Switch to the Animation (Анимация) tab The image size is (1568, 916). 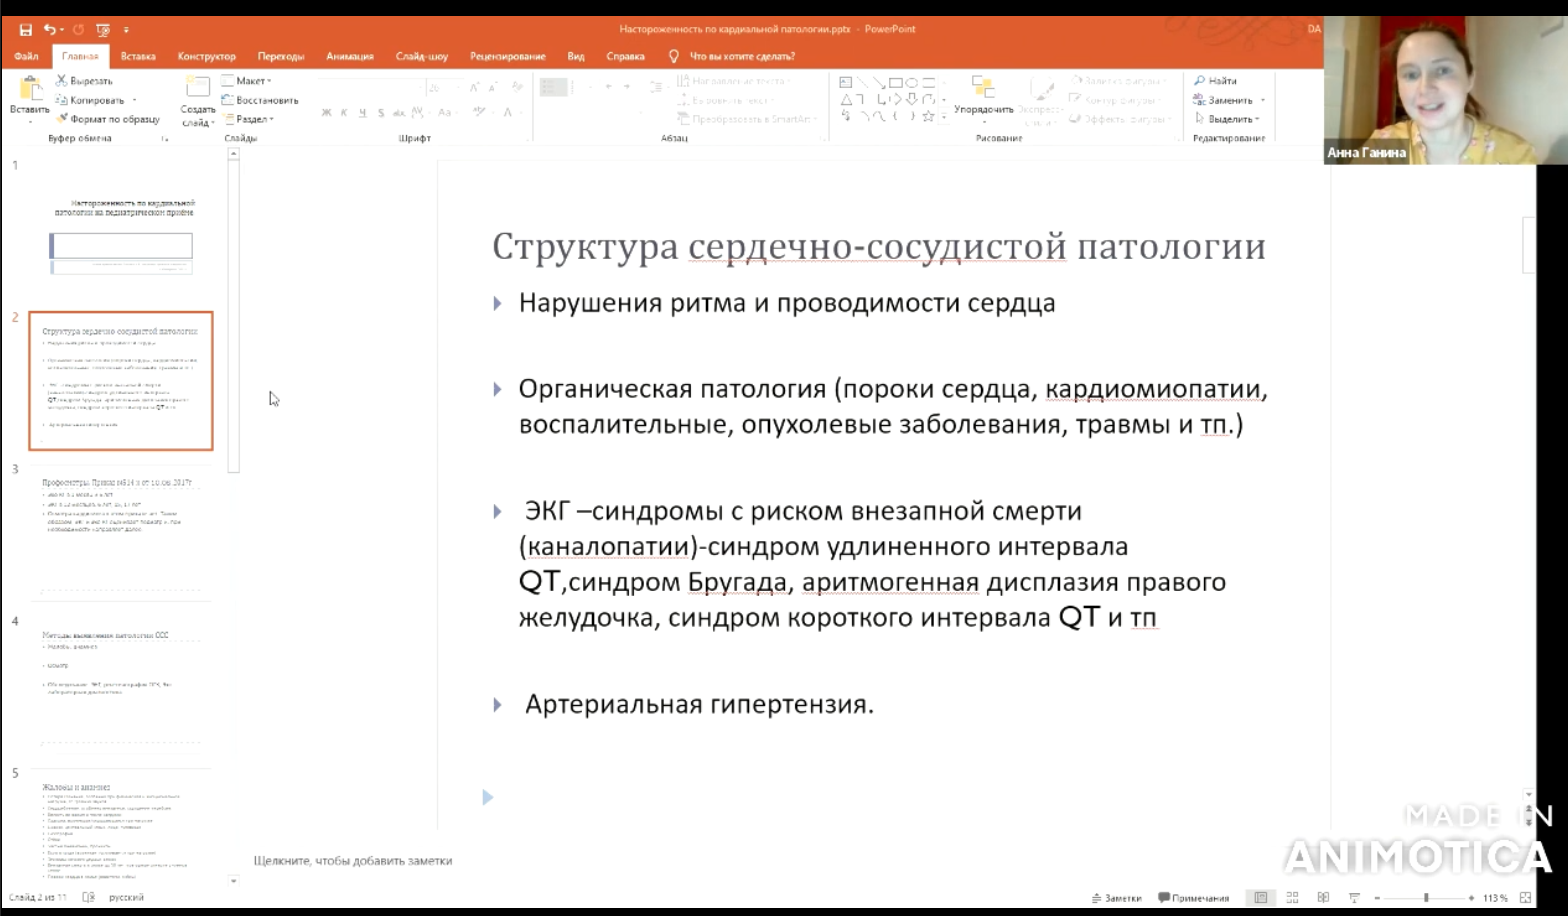click(349, 57)
